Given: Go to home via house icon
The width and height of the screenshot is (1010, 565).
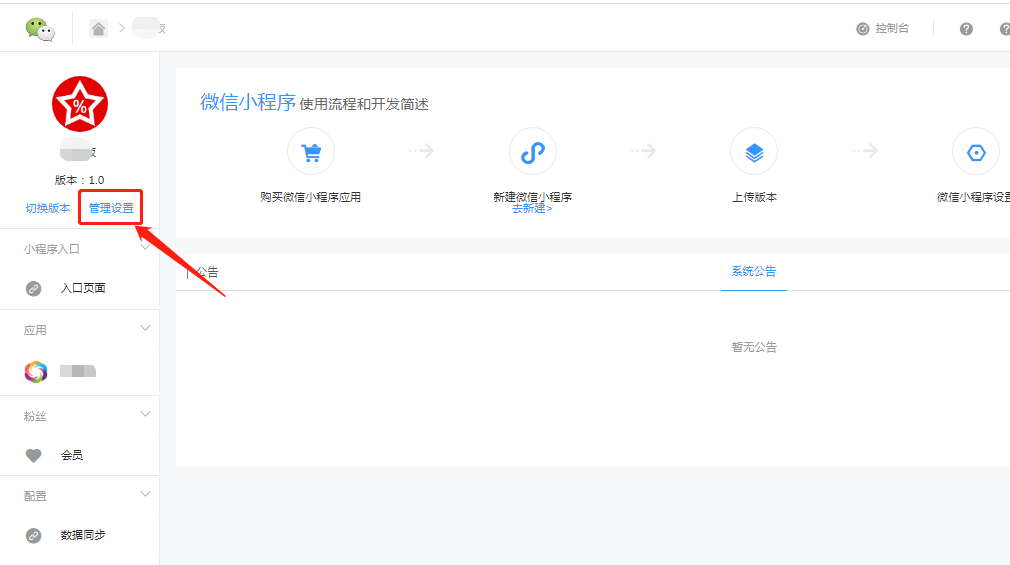Looking at the screenshot, I should [x=98, y=29].
